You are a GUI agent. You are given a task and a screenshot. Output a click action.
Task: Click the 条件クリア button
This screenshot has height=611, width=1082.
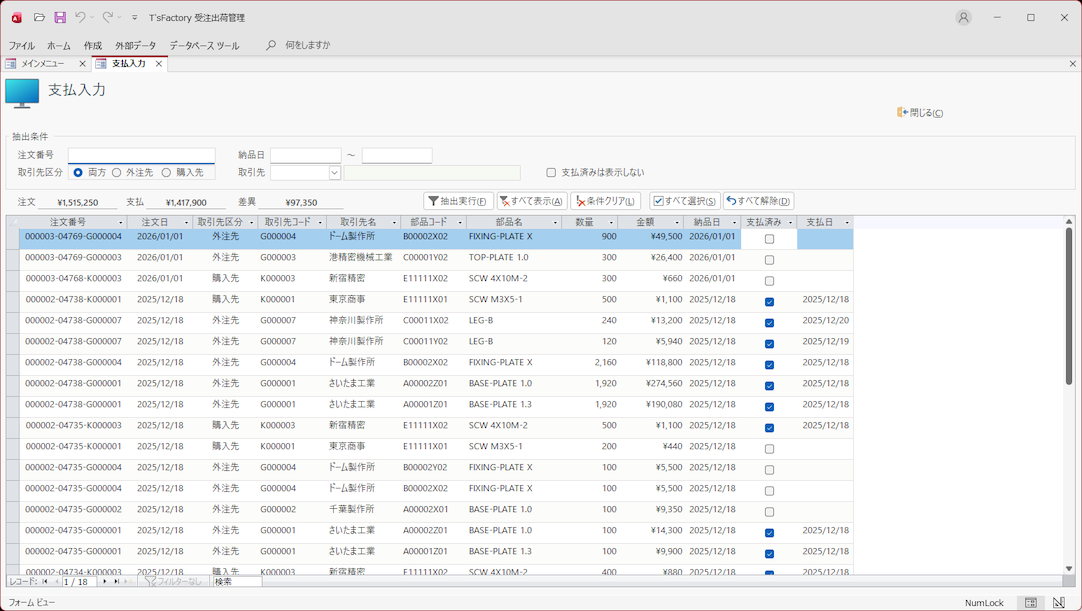click(x=605, y=201)
